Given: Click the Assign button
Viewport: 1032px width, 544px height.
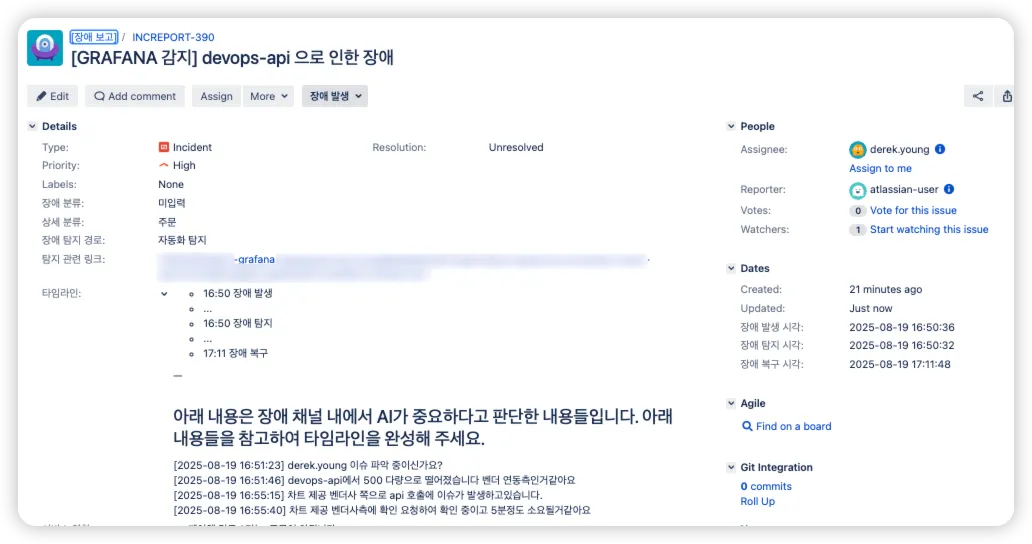Looking at the screenshot, I should (x=217, y=96).
